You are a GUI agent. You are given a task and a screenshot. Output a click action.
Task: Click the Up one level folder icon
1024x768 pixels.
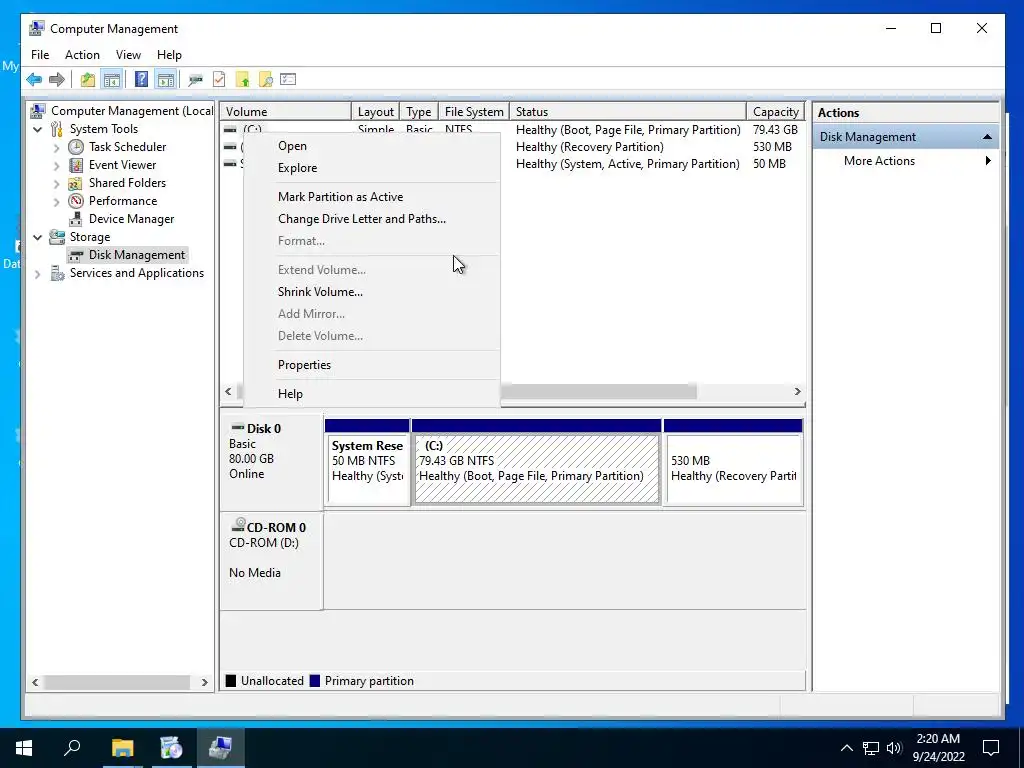(88, 80)
